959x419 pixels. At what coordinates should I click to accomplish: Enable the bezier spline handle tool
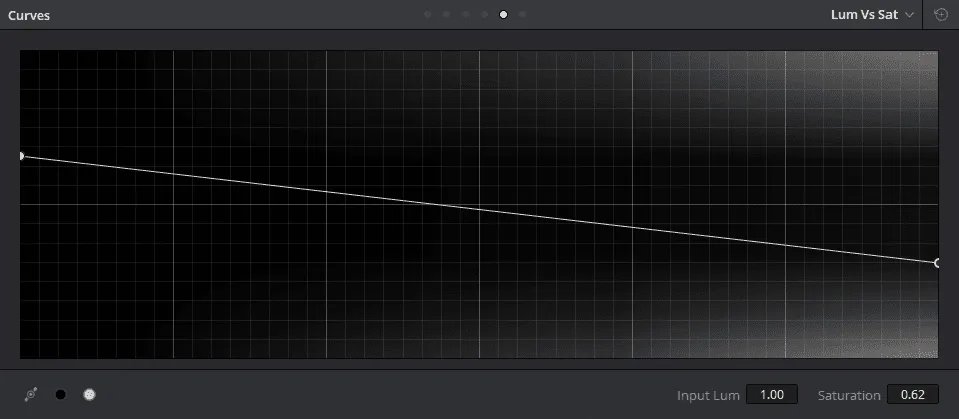[x=31, y=395]
